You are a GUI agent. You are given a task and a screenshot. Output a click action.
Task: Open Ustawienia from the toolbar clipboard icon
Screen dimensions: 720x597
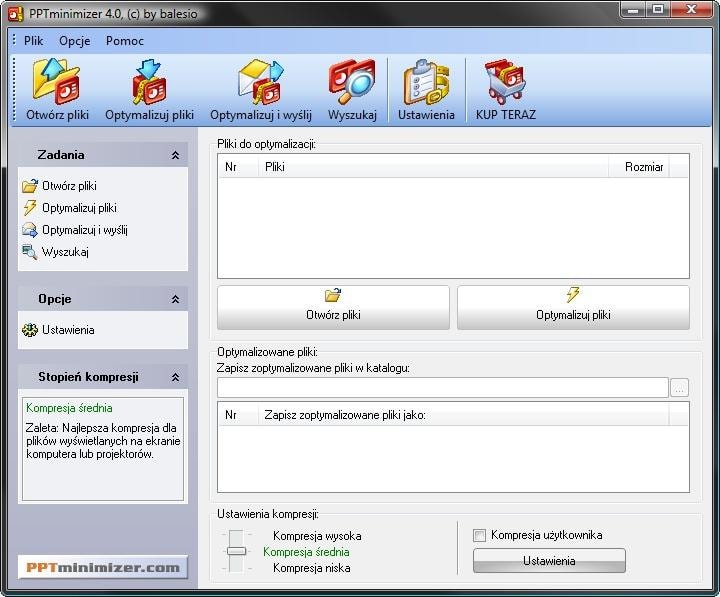(426, 82)
